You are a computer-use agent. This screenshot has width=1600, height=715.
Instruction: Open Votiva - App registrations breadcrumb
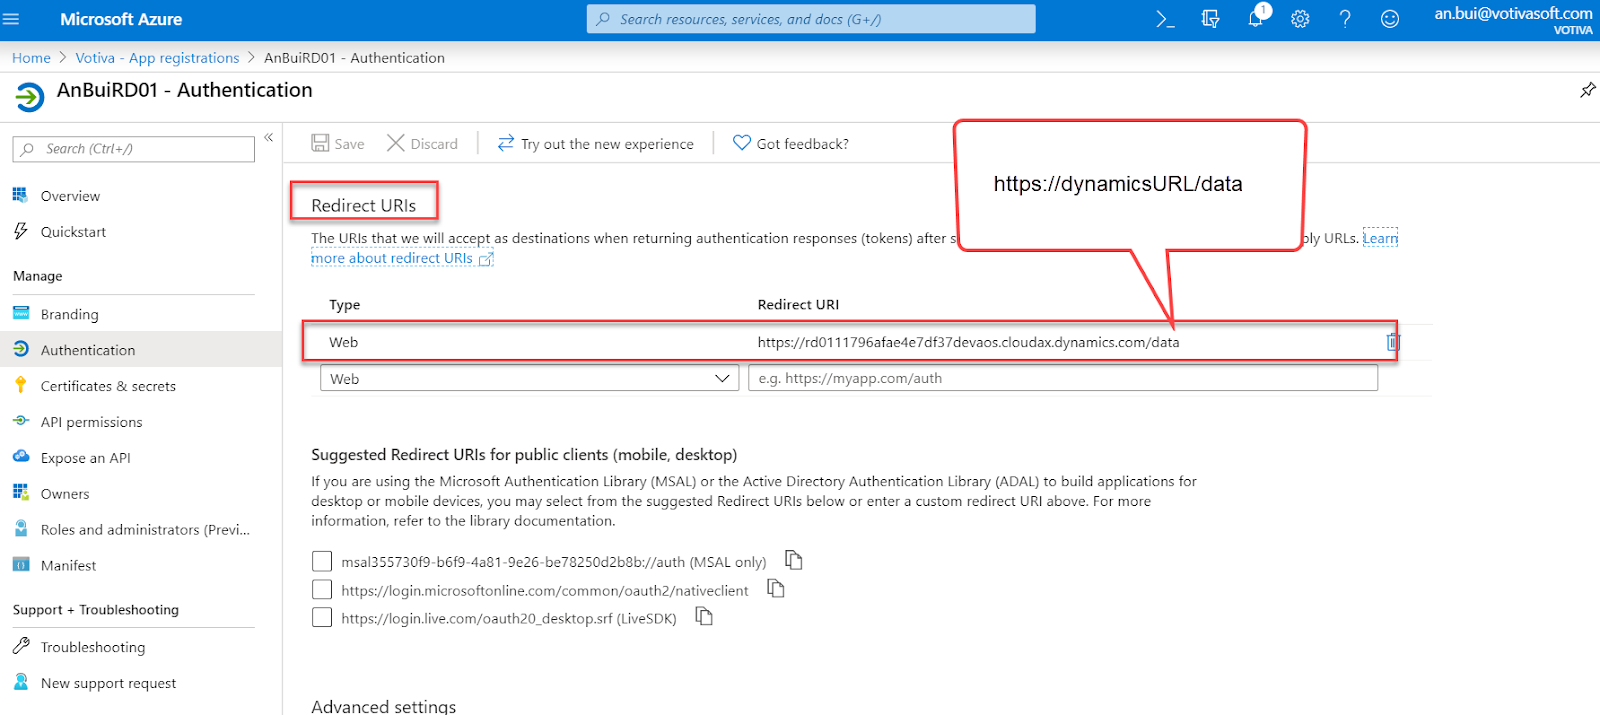[157, 58]
